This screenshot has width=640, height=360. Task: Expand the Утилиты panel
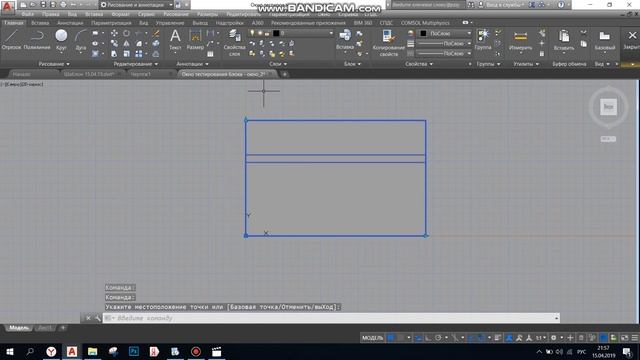pos(526,64)
